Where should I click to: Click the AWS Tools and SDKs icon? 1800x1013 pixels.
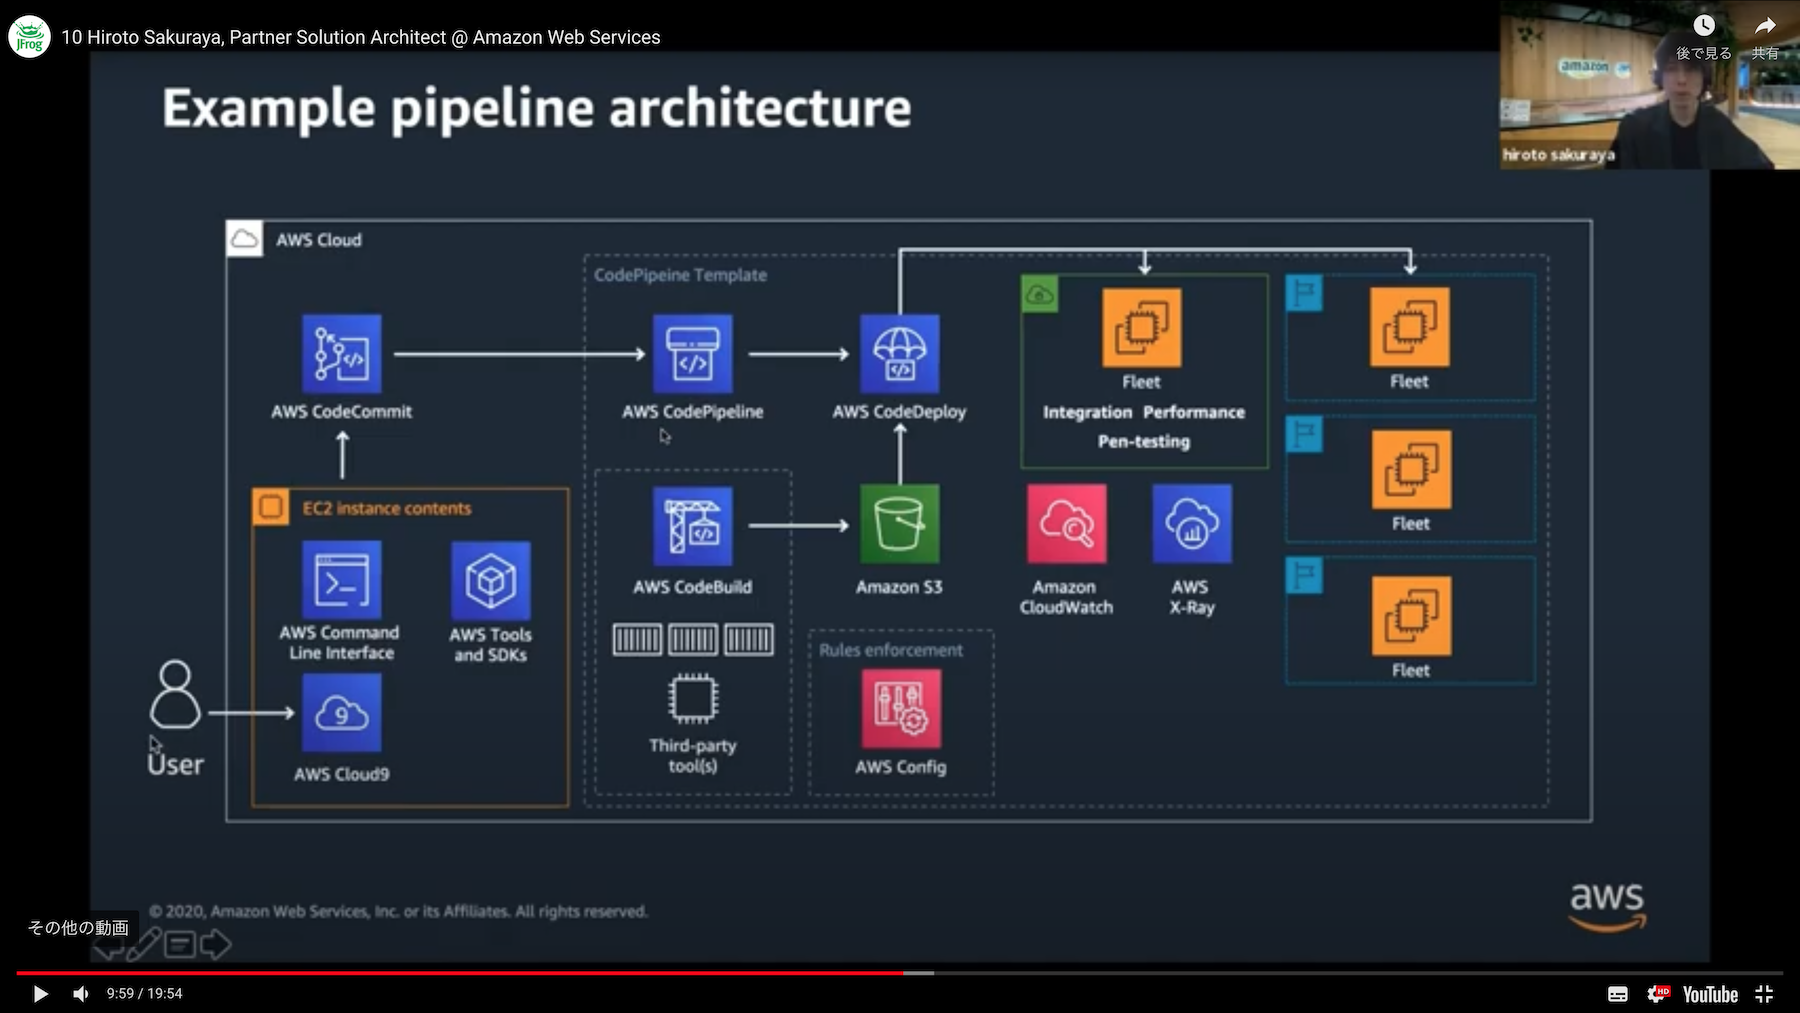491,581
